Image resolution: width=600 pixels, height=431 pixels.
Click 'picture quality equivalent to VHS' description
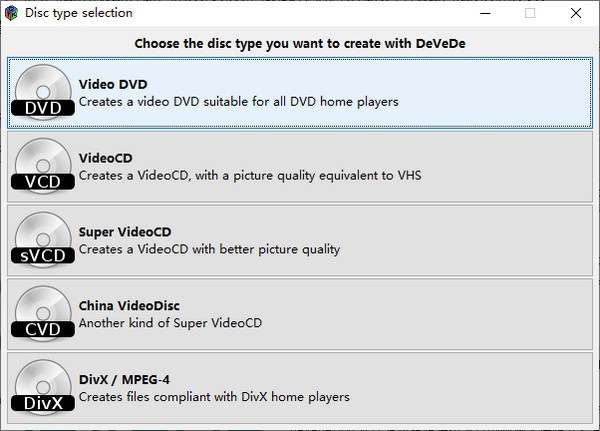(x=327, y=176)
